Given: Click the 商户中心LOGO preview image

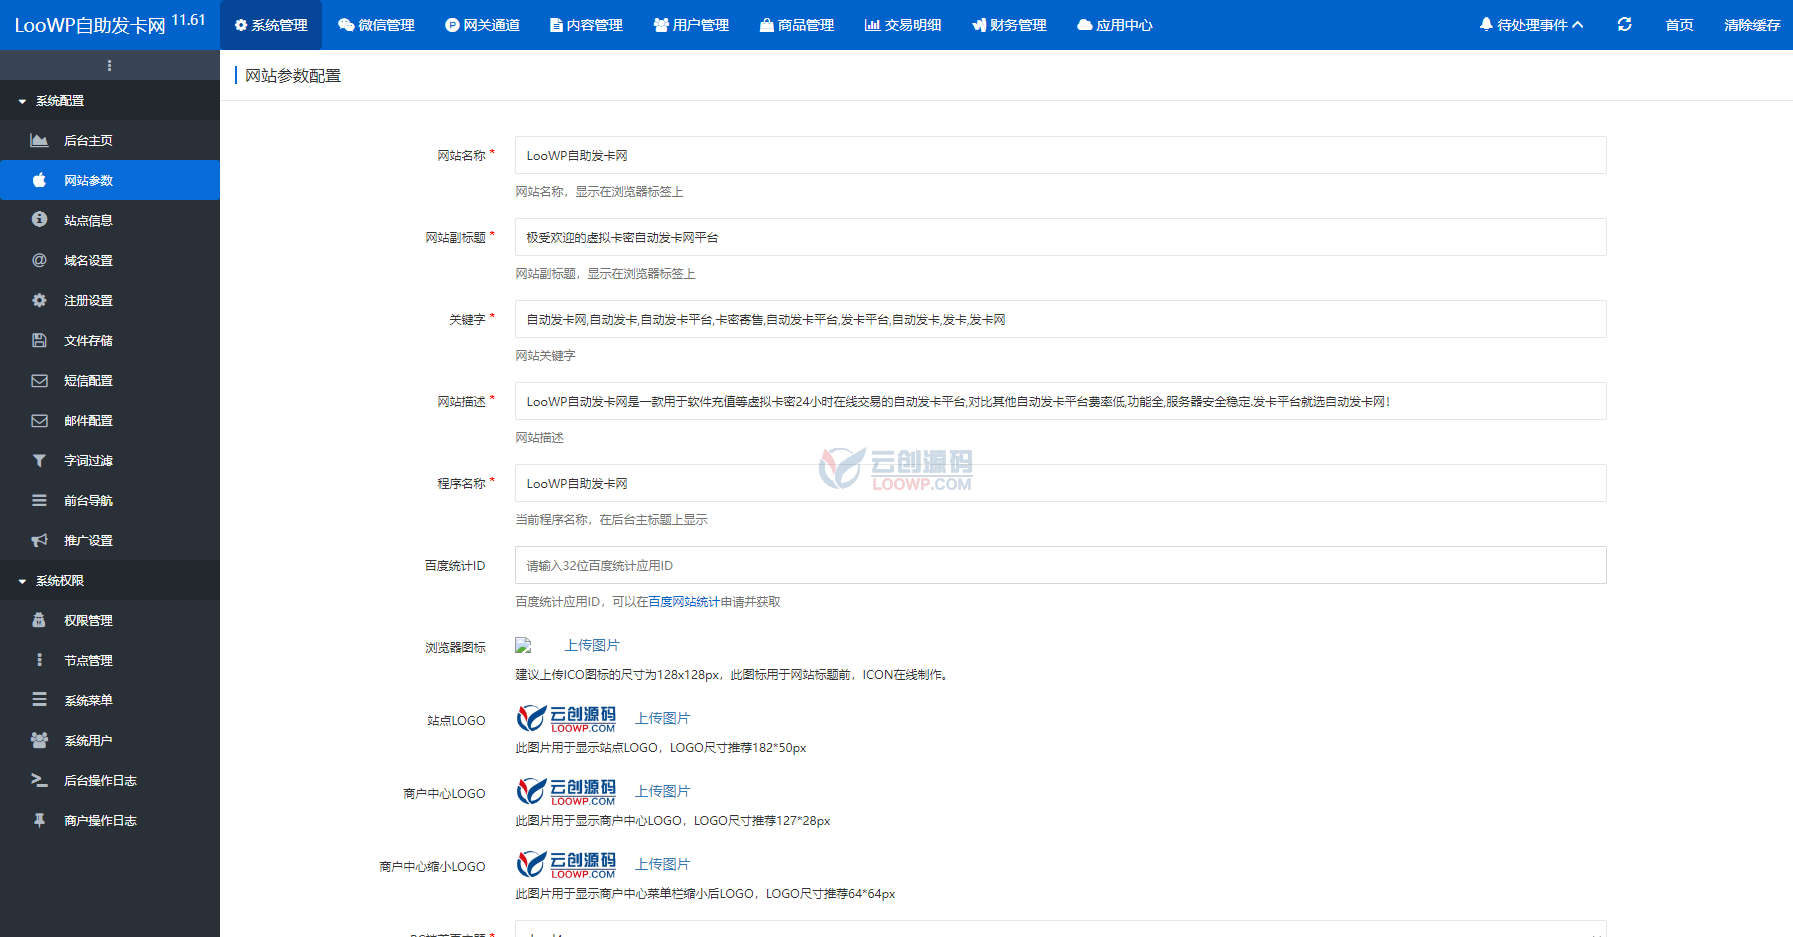Looking at the screenshot, I should (x=566, y=791).
